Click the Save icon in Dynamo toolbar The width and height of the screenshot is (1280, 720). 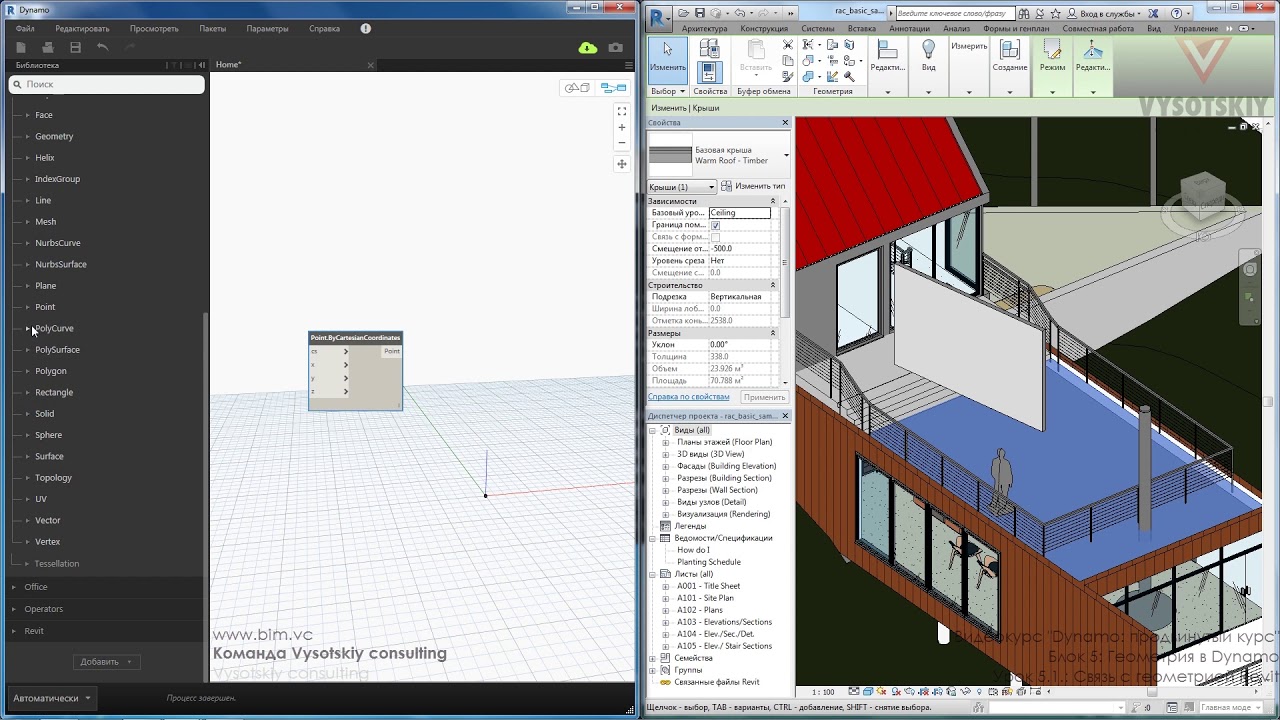click(x=75, y=47)
